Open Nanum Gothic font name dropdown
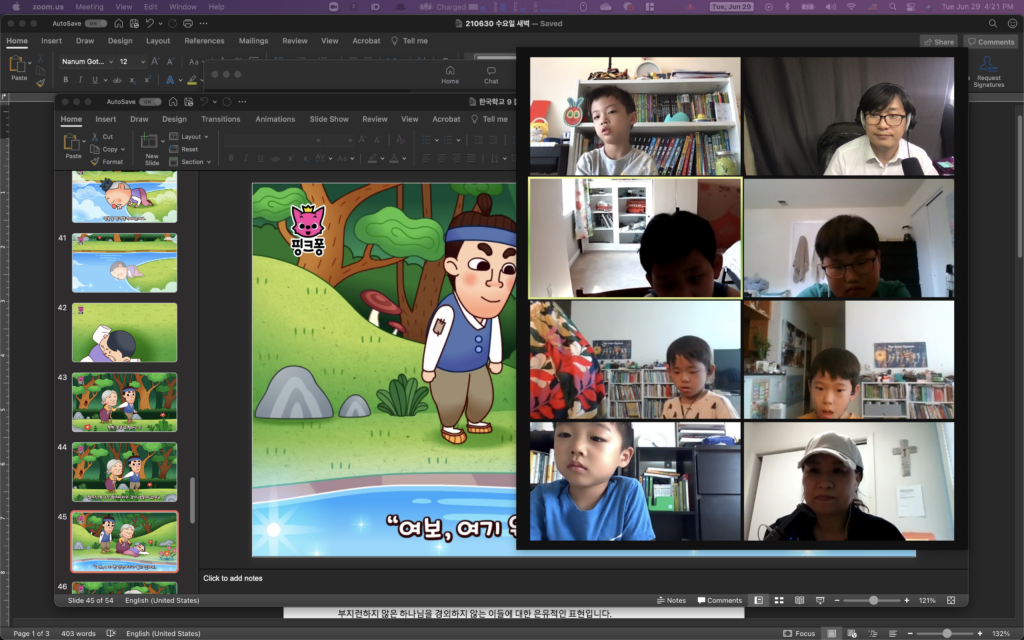Screen dimensions: 1024x640 click(109, 62)
